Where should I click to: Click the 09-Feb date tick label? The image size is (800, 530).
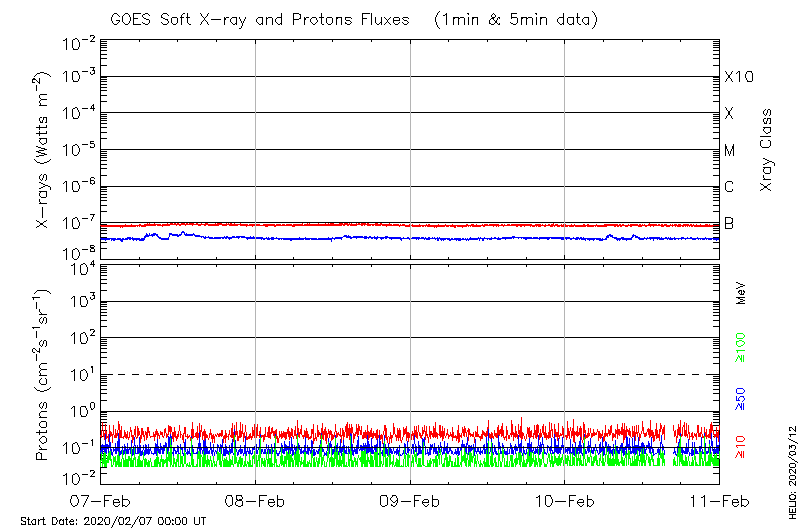point(410,501)
